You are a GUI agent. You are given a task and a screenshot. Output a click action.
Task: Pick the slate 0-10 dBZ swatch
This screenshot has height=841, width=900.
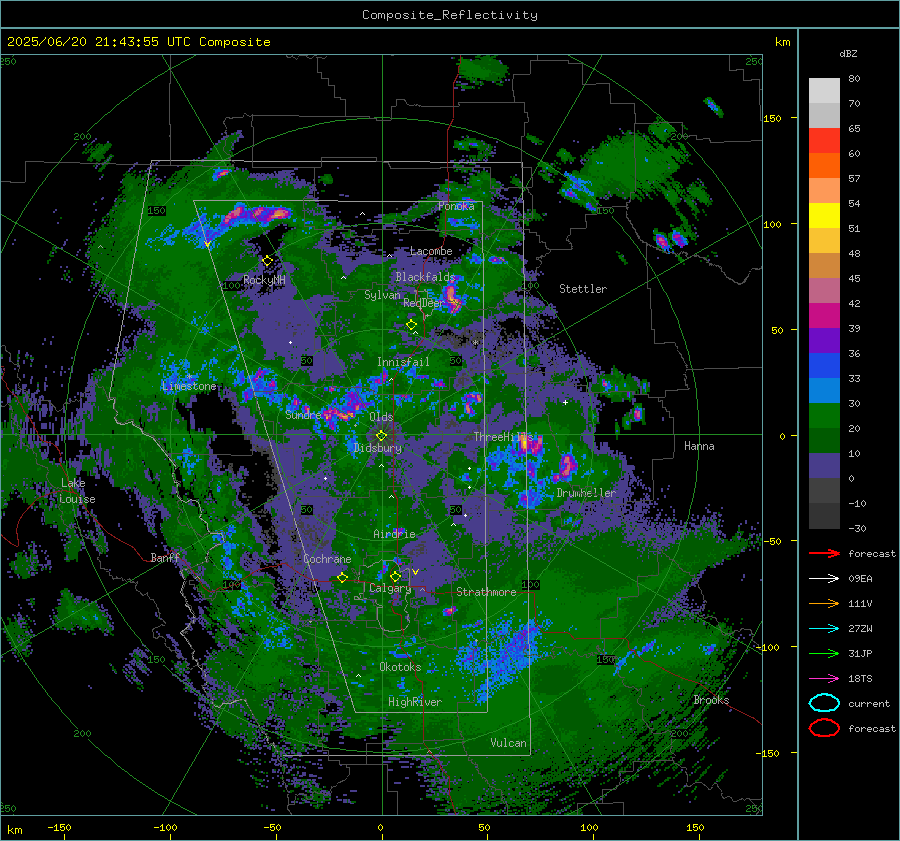[824, 466]
